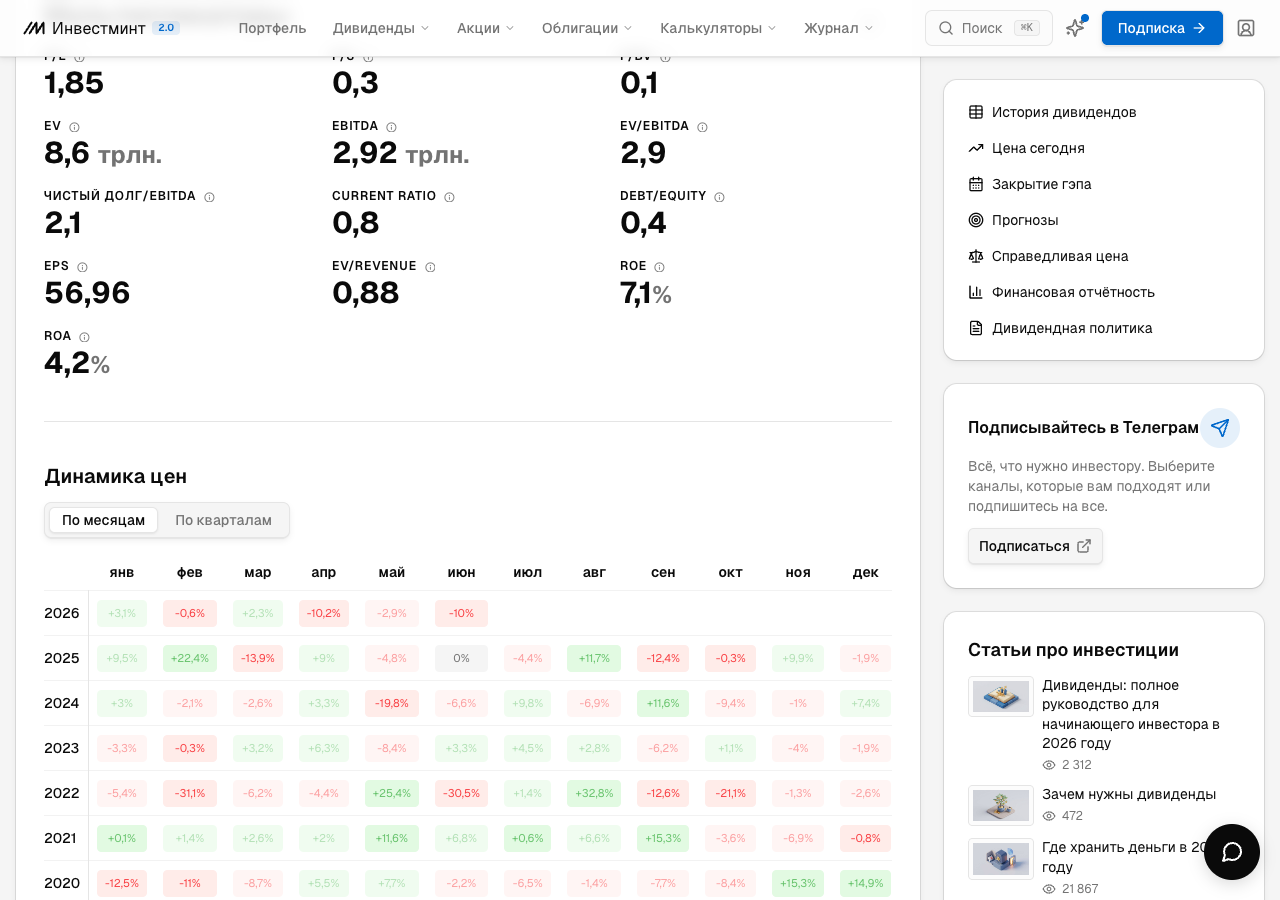
Task: Expand the Облигации menu
Action: (x=587, y=28)
